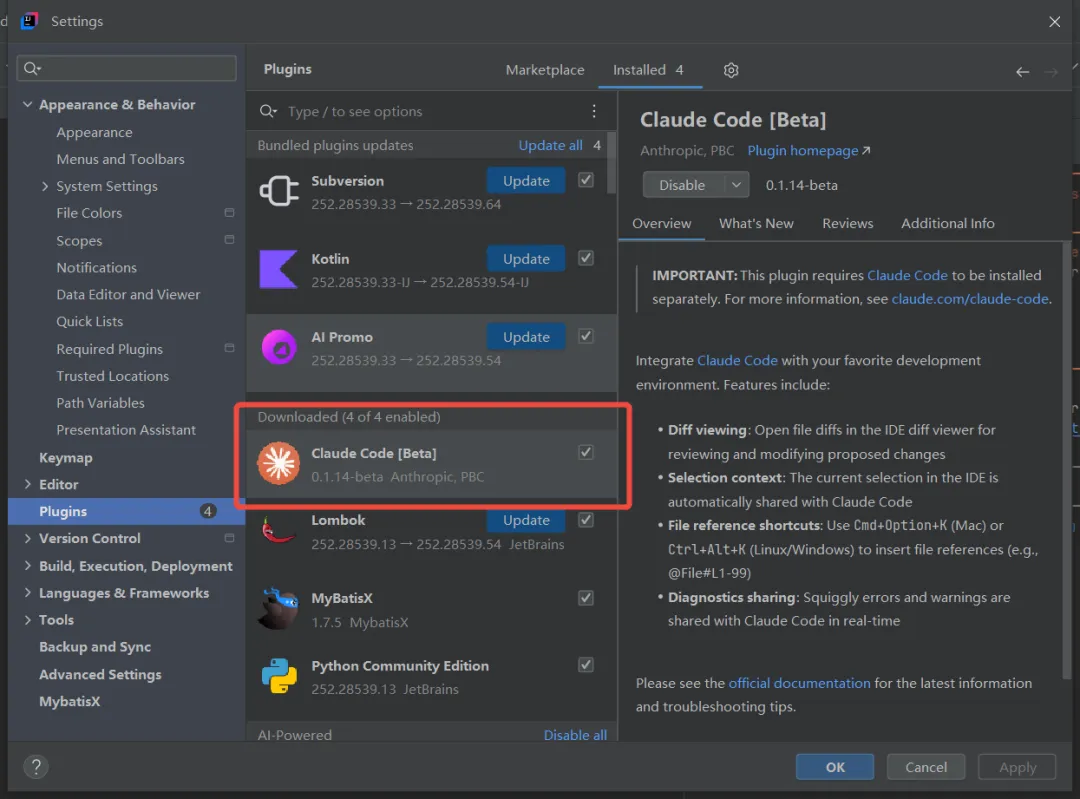Click the Plugins update count badge
Screen dimensions: 1080x799
click(207, 511)
